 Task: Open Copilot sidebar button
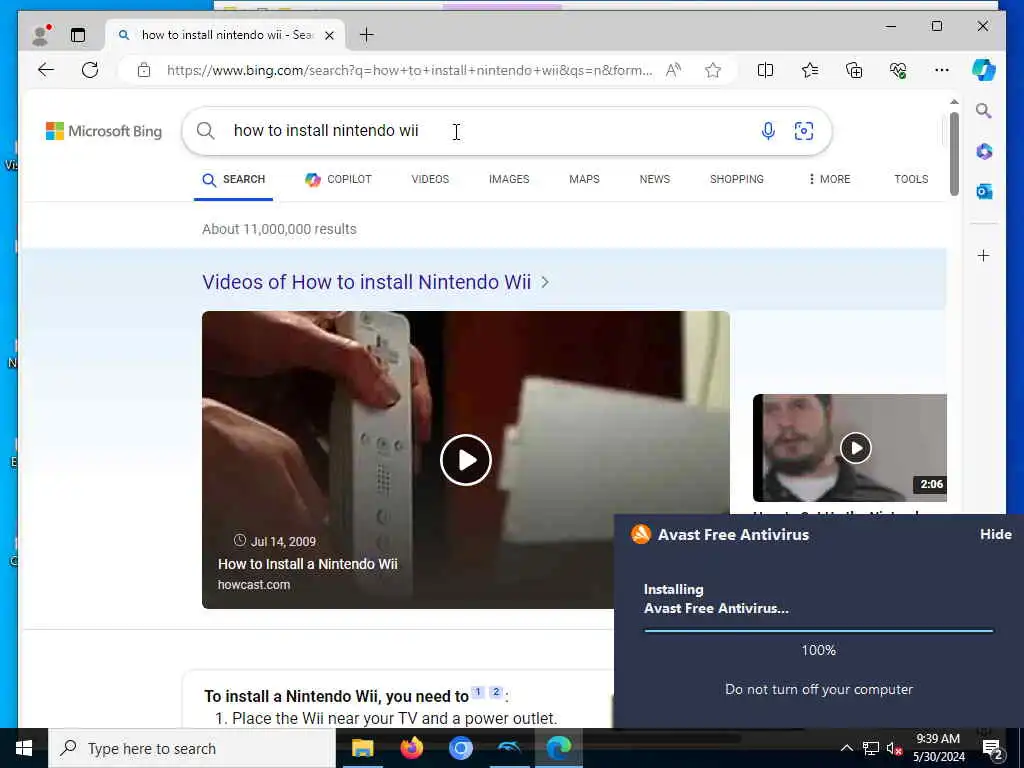pos(984,70)
